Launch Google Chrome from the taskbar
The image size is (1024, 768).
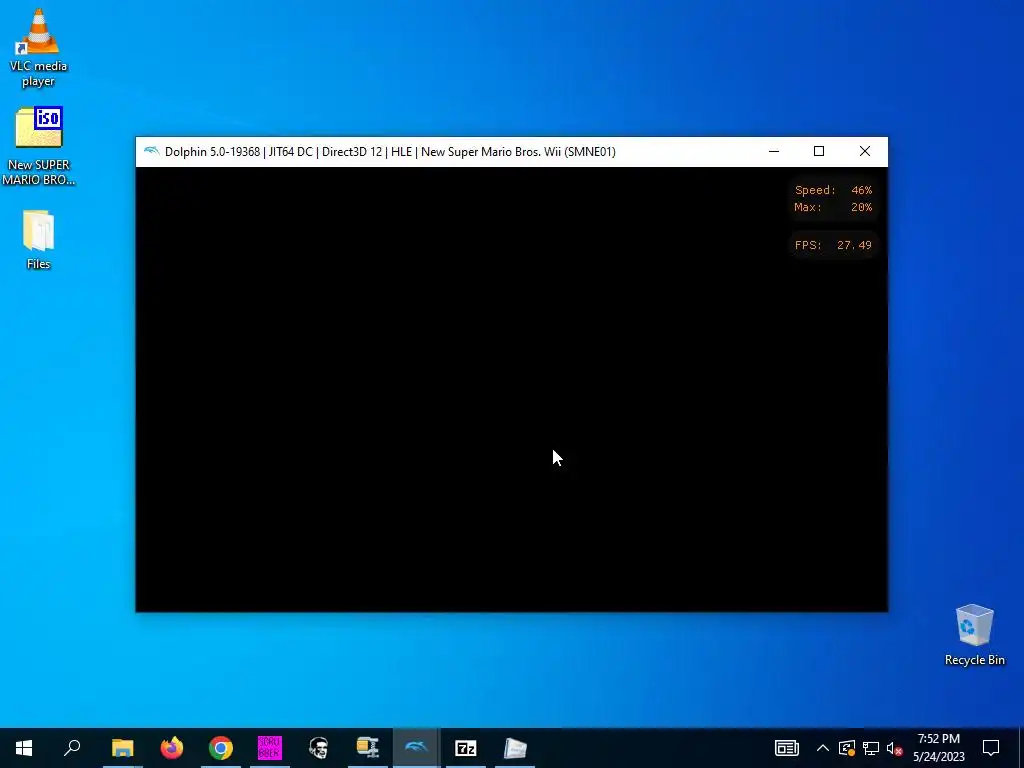(221, 748)
